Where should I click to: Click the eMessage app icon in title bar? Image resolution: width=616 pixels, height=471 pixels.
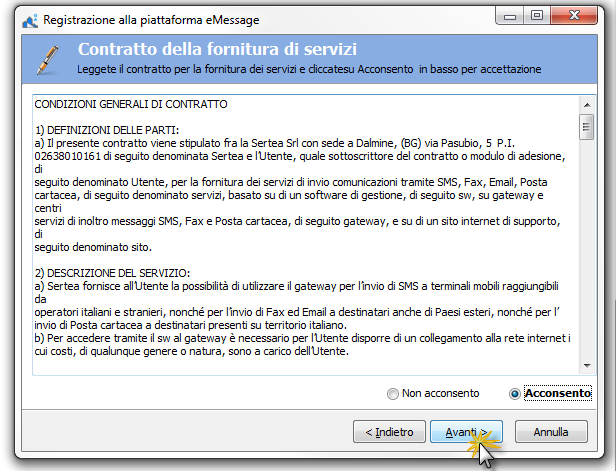pyautogui.click(x=30, y=20)
